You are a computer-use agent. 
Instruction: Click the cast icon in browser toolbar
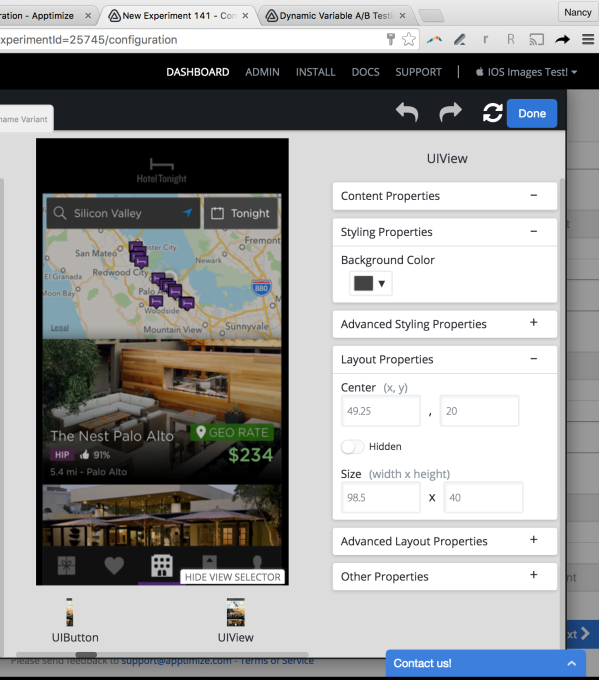coord(537,39)
